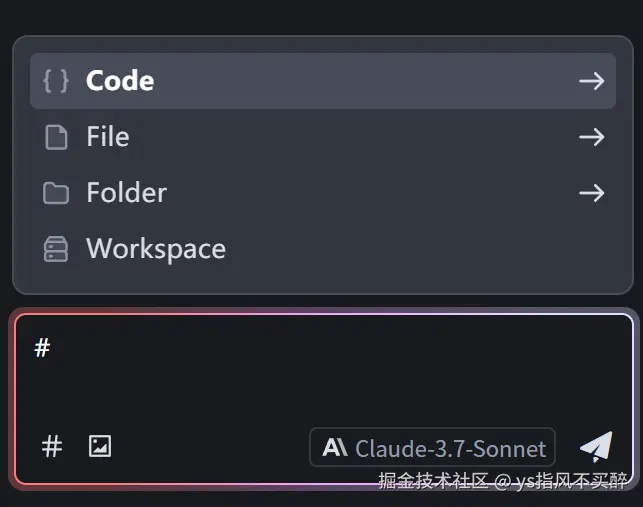The height and width of the screenshot is (507, 643).
Task: Click the folder icon in the context list
Action: [x=56, y=193]
